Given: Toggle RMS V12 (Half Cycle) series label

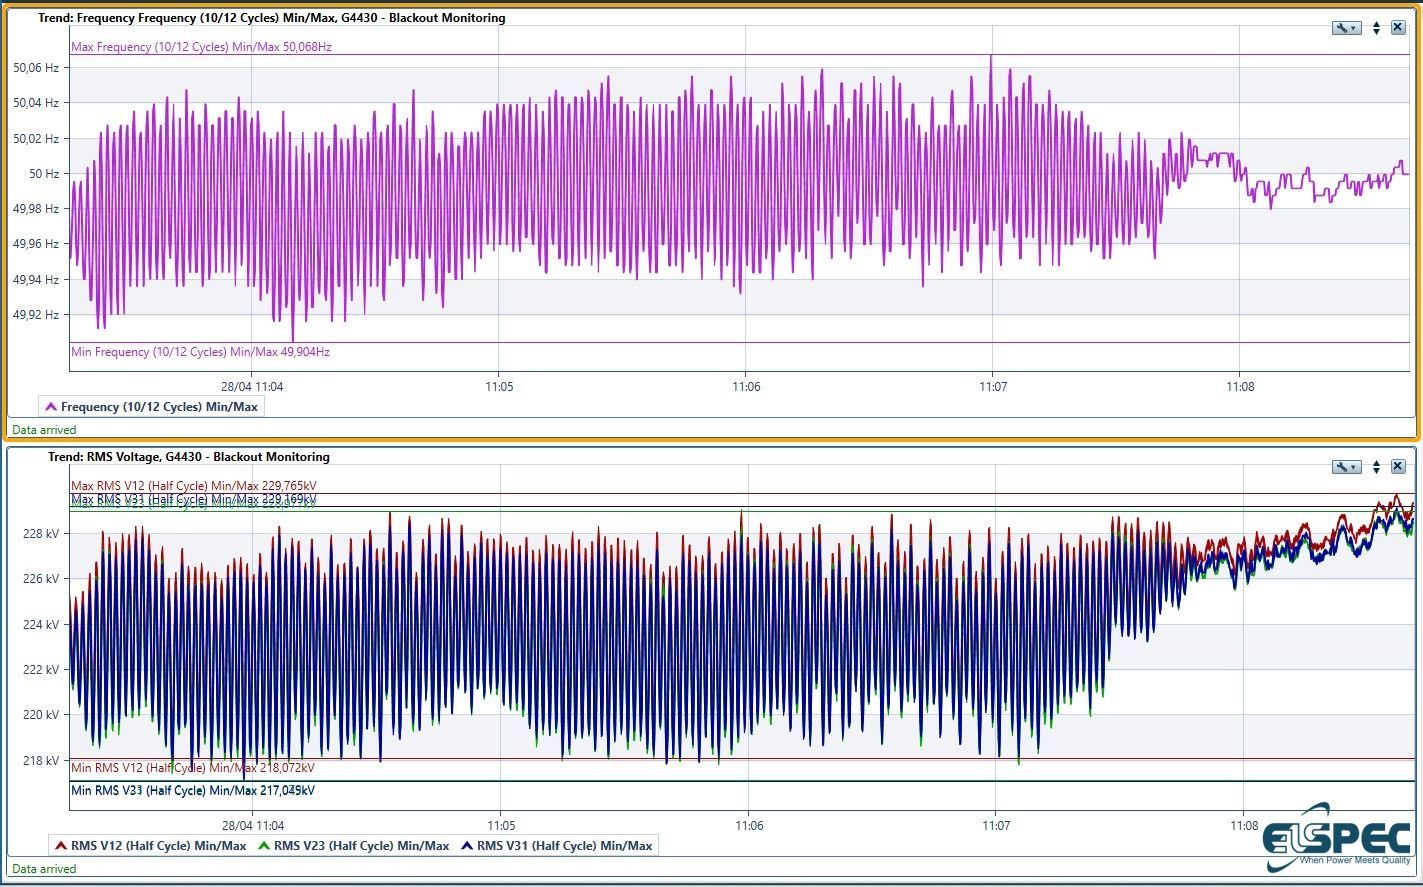Looking at the screenshot, I should (x=158, y=846).
